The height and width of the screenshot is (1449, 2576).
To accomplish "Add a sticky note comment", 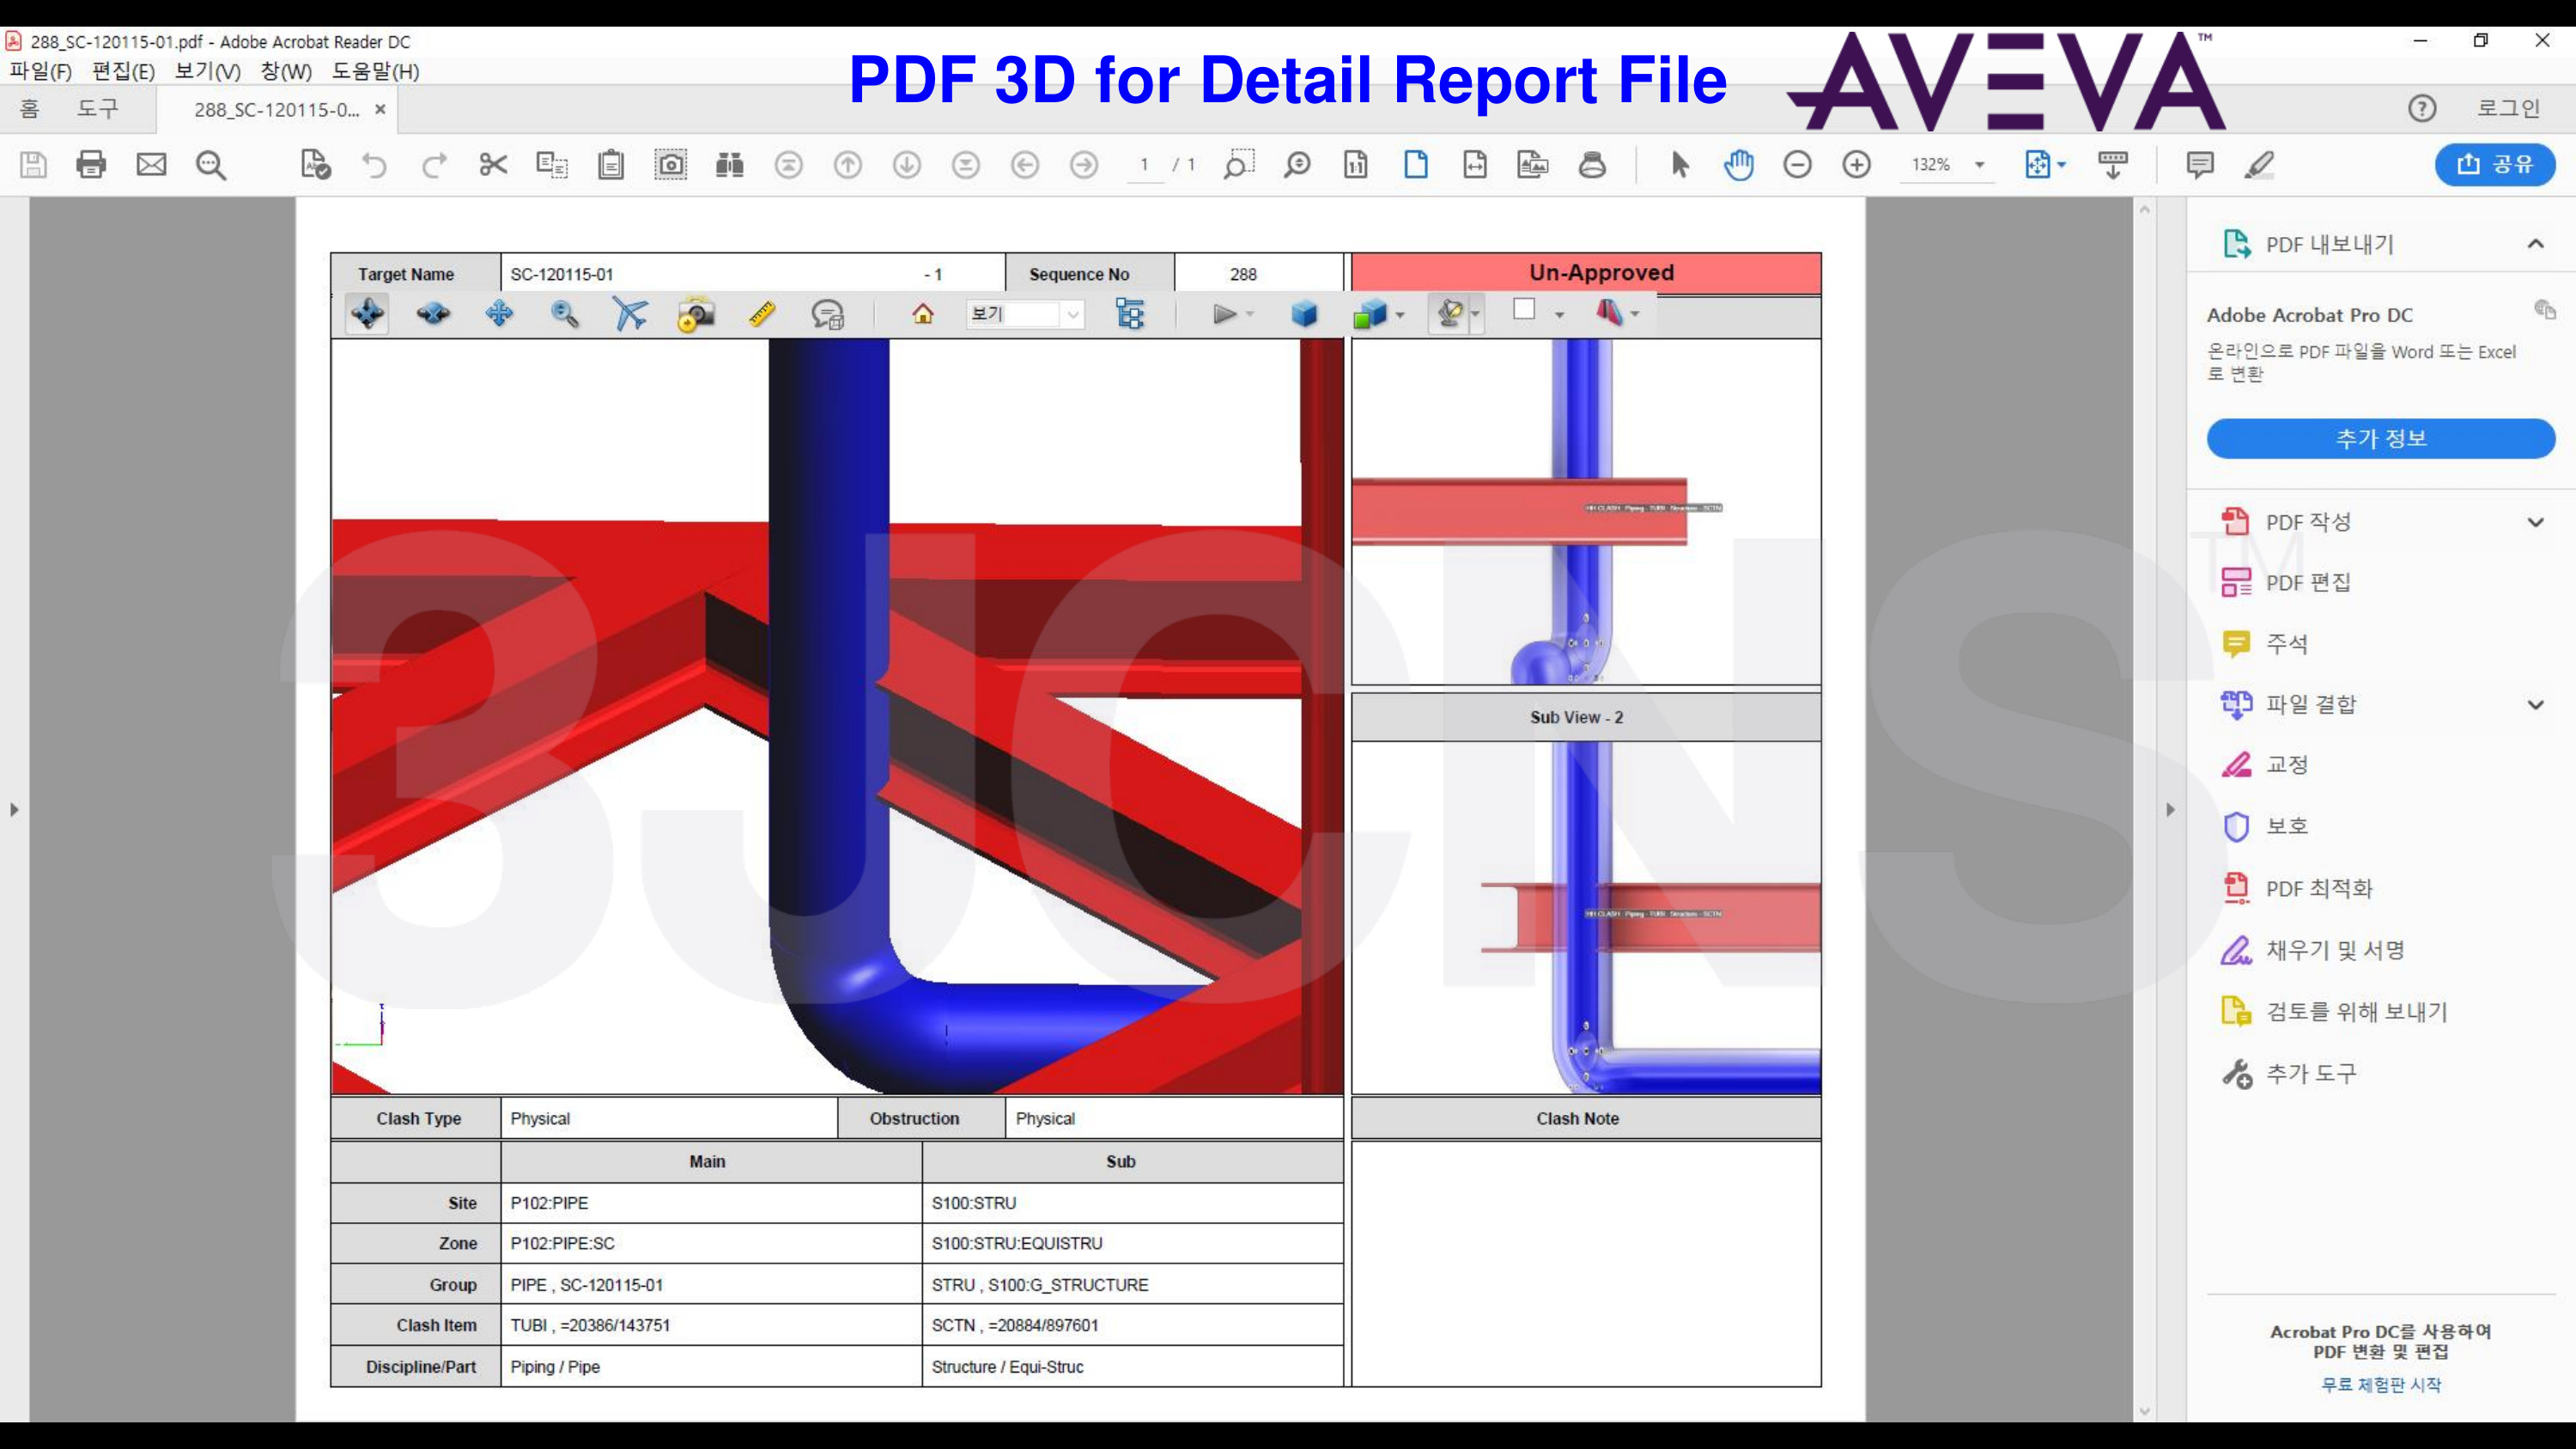I will [2200, 164].
